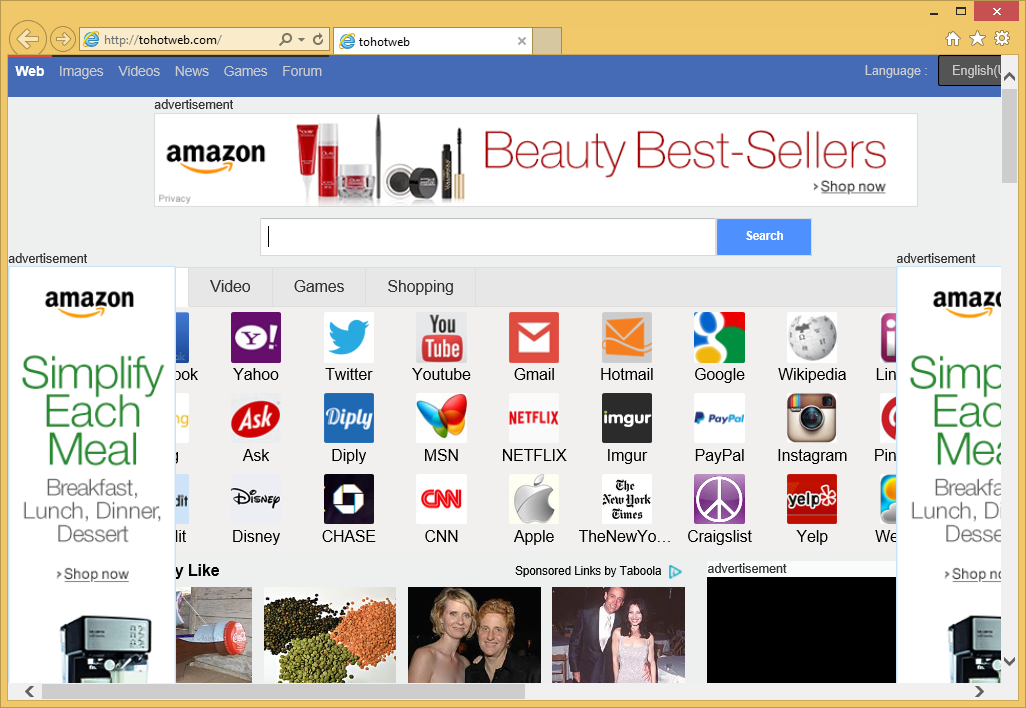The image size is (1026, 708).
Task: Click Shop now in the left Amazon ad
Action: point(96,574)
